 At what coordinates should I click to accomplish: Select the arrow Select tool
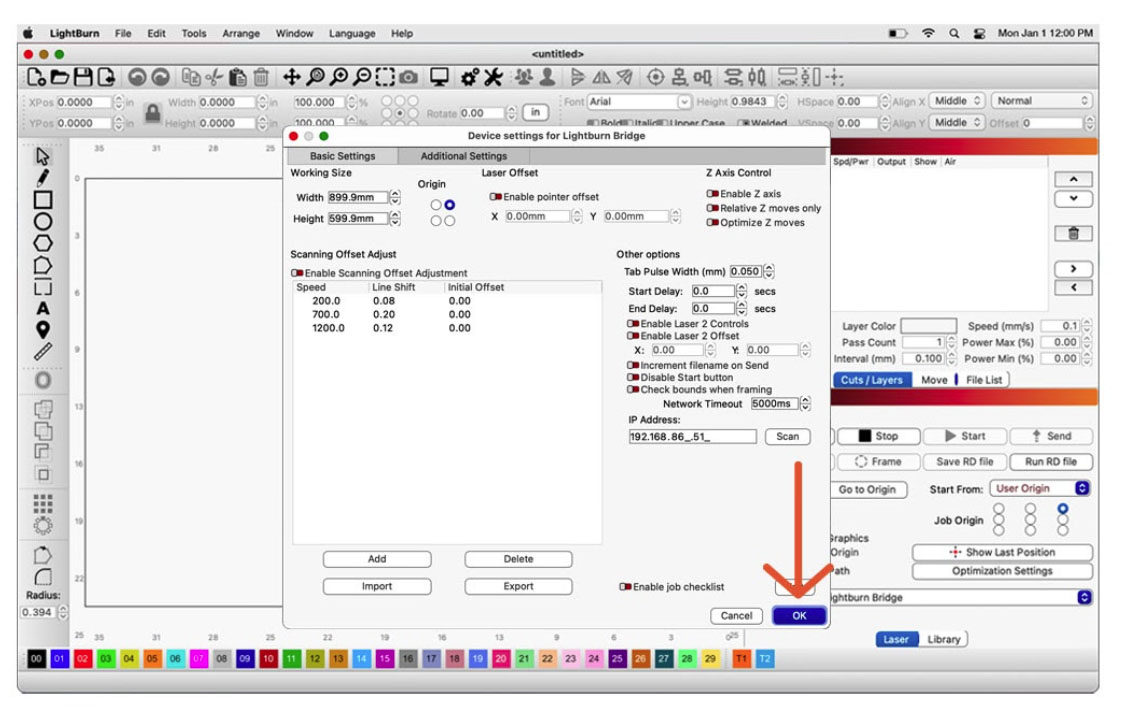point(42,156)
